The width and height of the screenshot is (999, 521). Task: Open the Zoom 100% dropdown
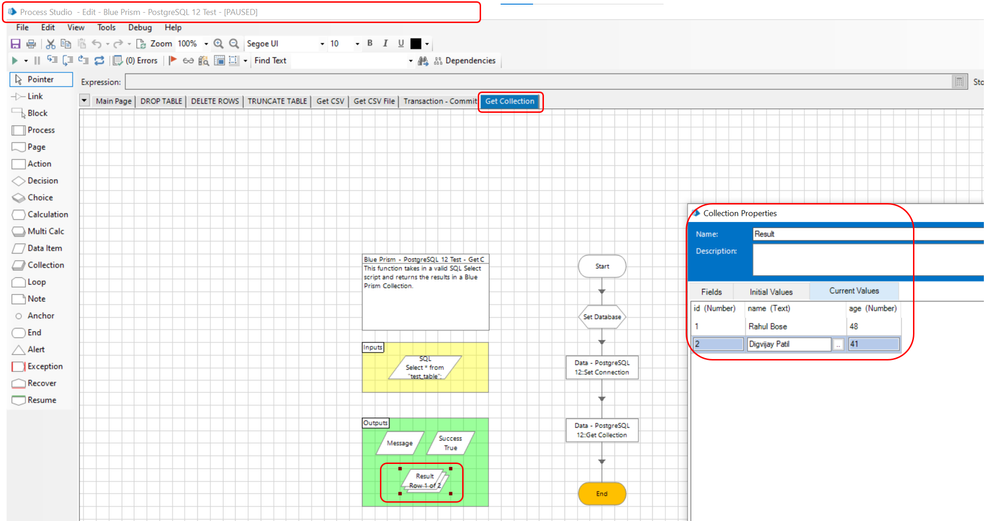pyautogui.click(x=206, y=44)
